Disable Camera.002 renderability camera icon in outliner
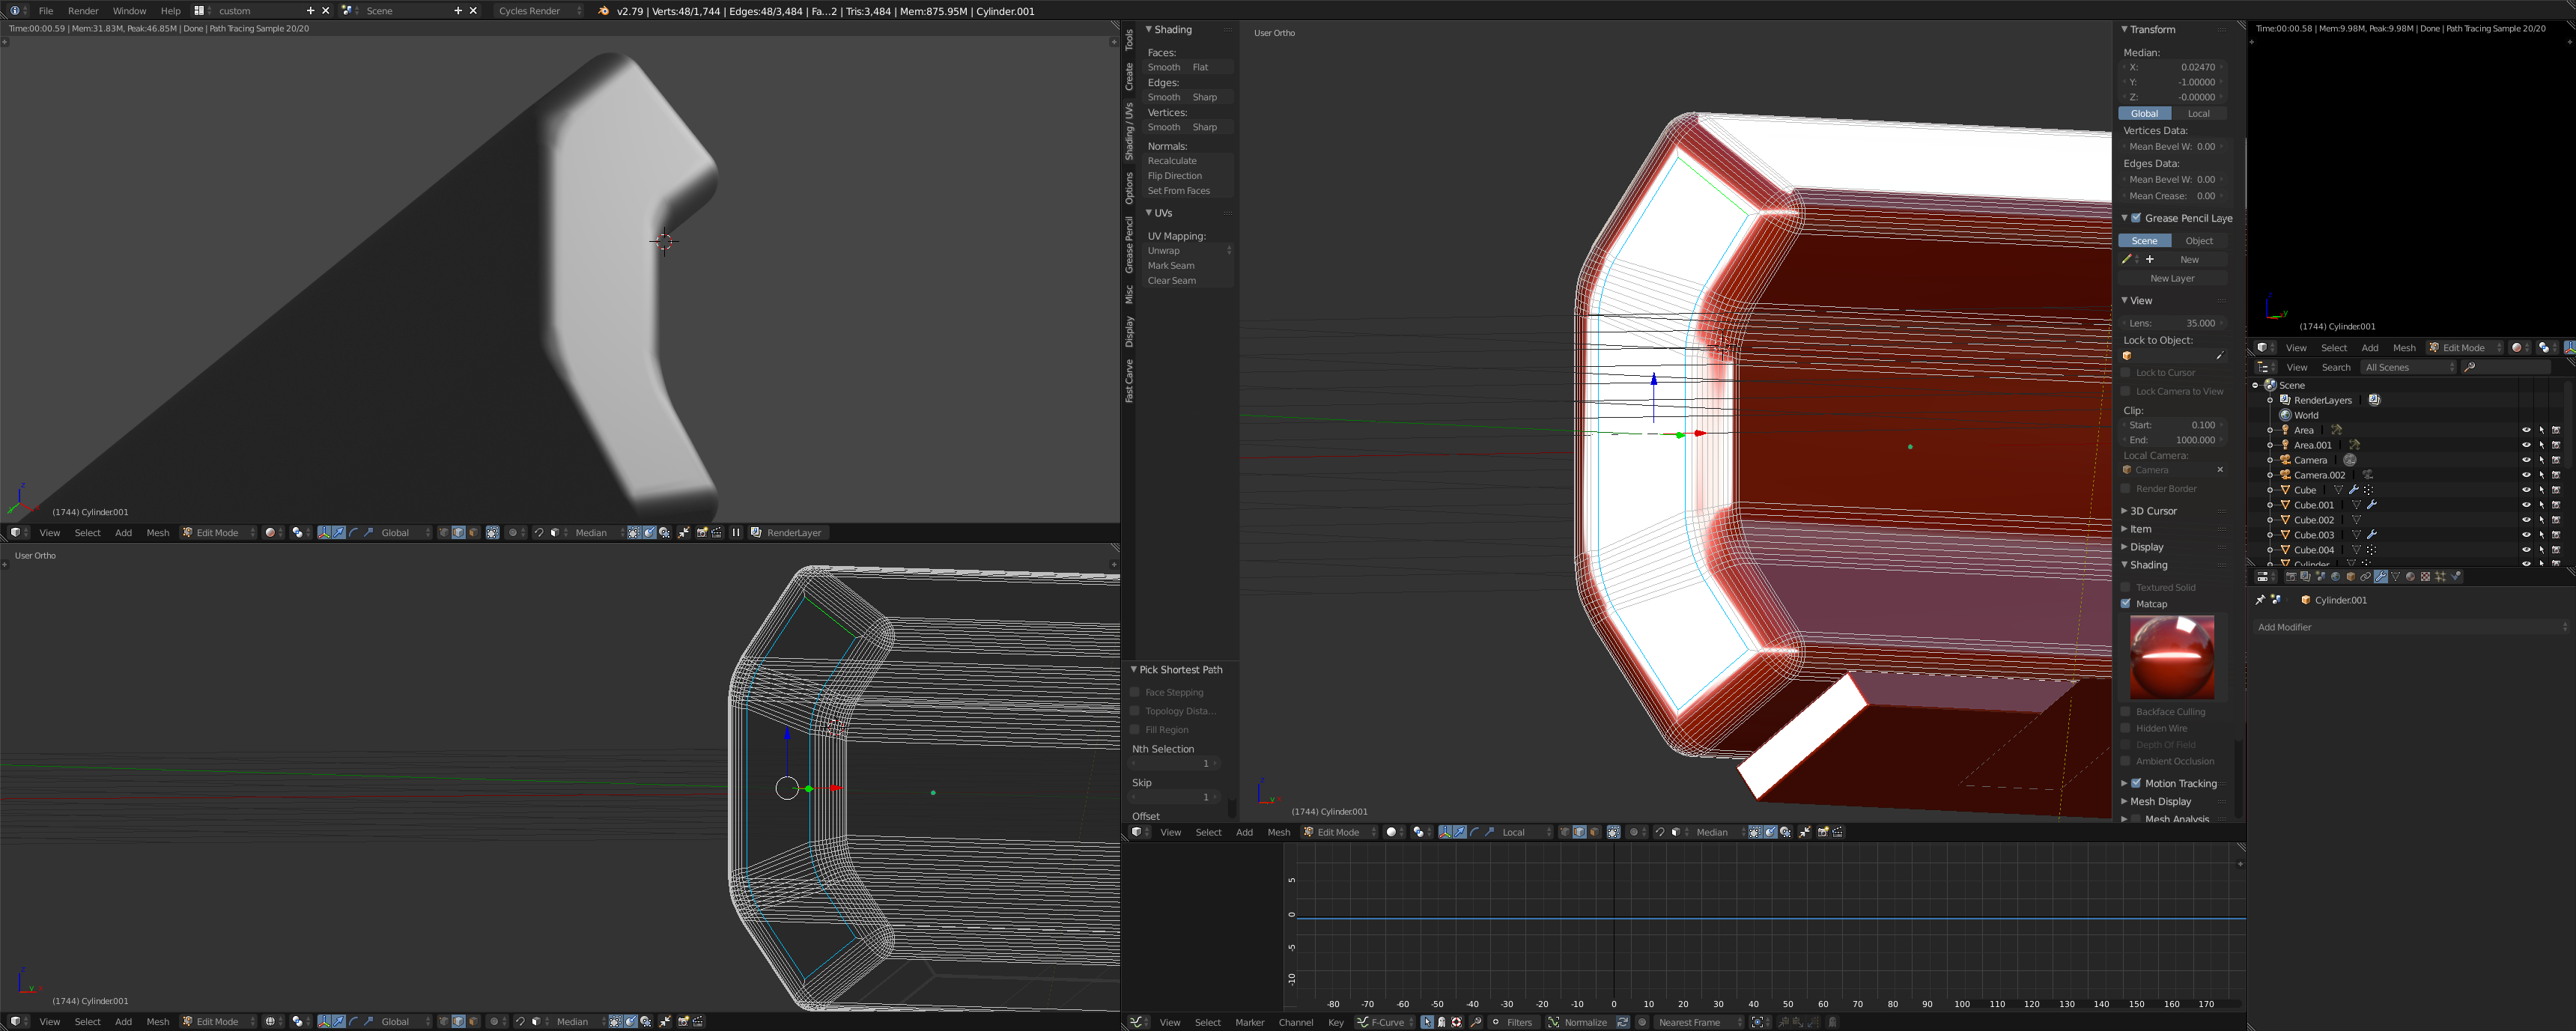Viewport: 2576px width, 1031px height. tap(2556, 475)
